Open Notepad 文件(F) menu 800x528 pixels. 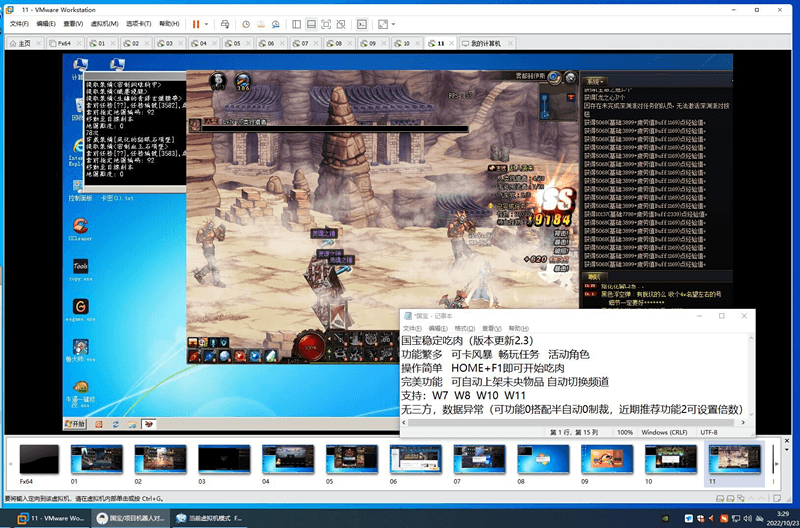click(x=412, y=329)
